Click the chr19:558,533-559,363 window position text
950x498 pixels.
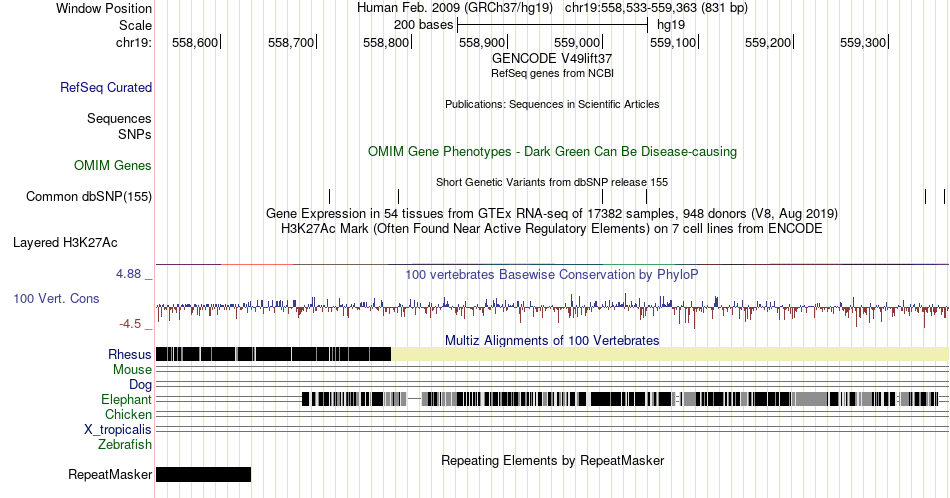tap(656, 8)
